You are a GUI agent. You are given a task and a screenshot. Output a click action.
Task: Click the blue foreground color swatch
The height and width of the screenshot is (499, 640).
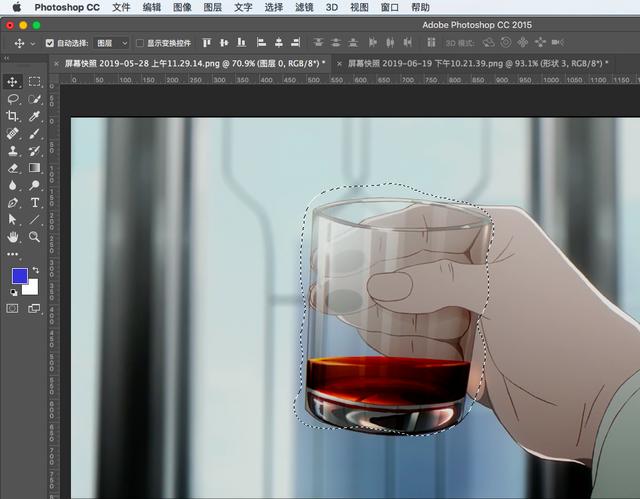click(x=20, y=276)
